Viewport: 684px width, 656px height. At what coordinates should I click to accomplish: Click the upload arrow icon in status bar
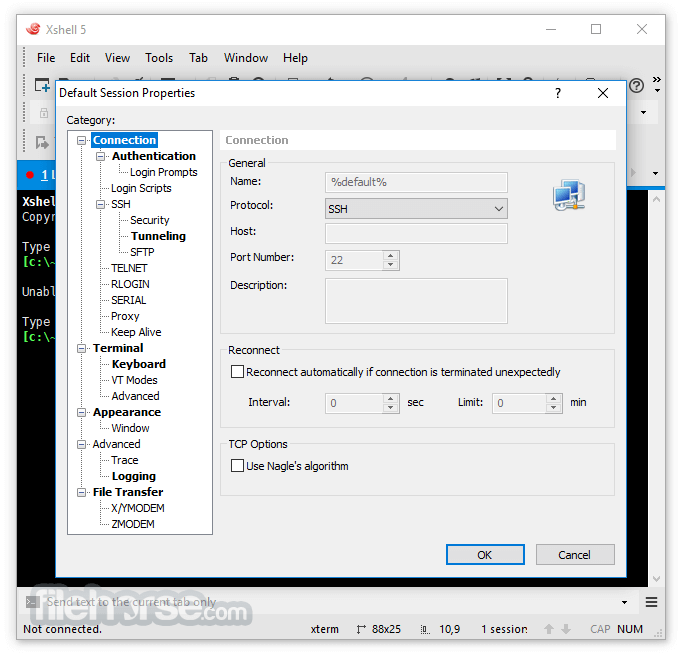pos(549,629)
